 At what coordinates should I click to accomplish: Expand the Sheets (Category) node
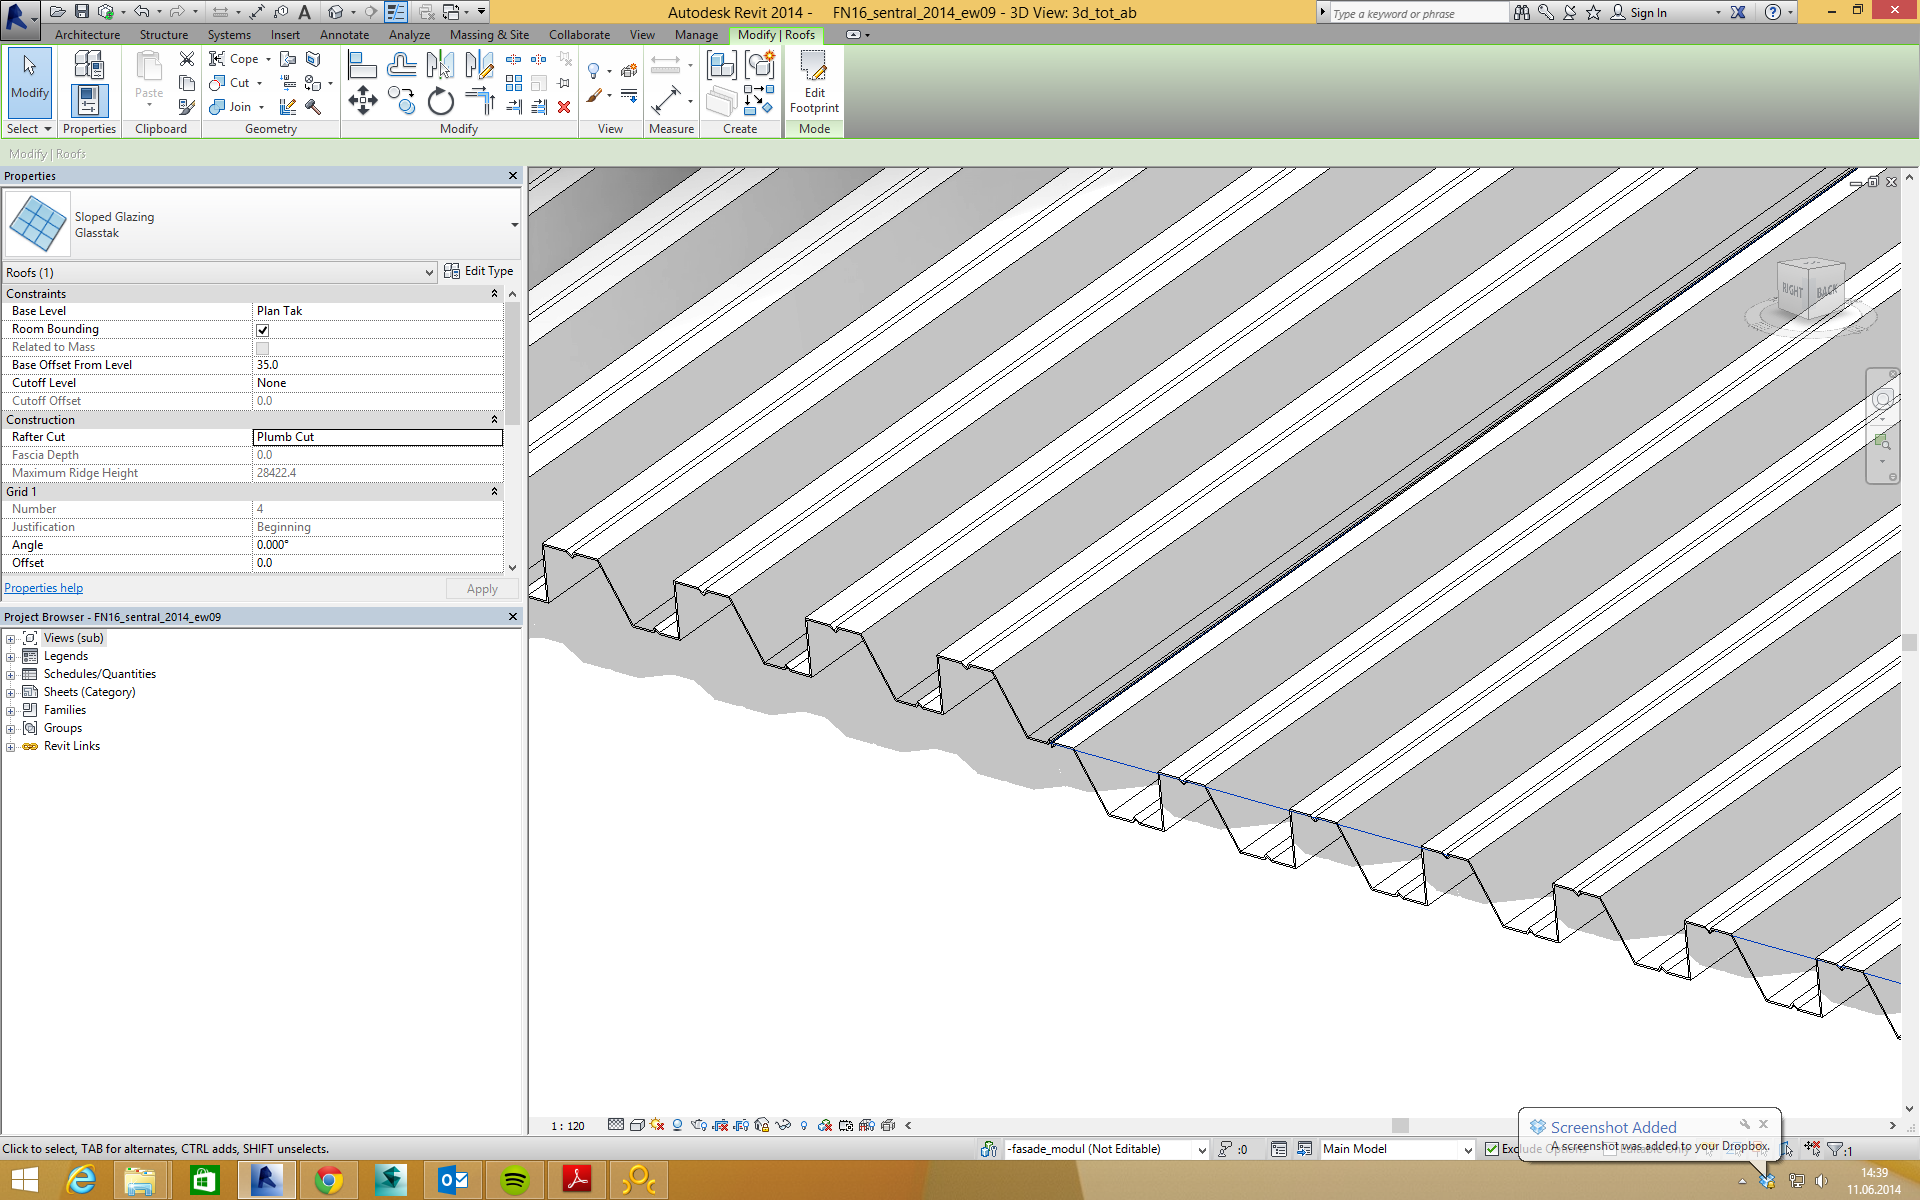11,693
